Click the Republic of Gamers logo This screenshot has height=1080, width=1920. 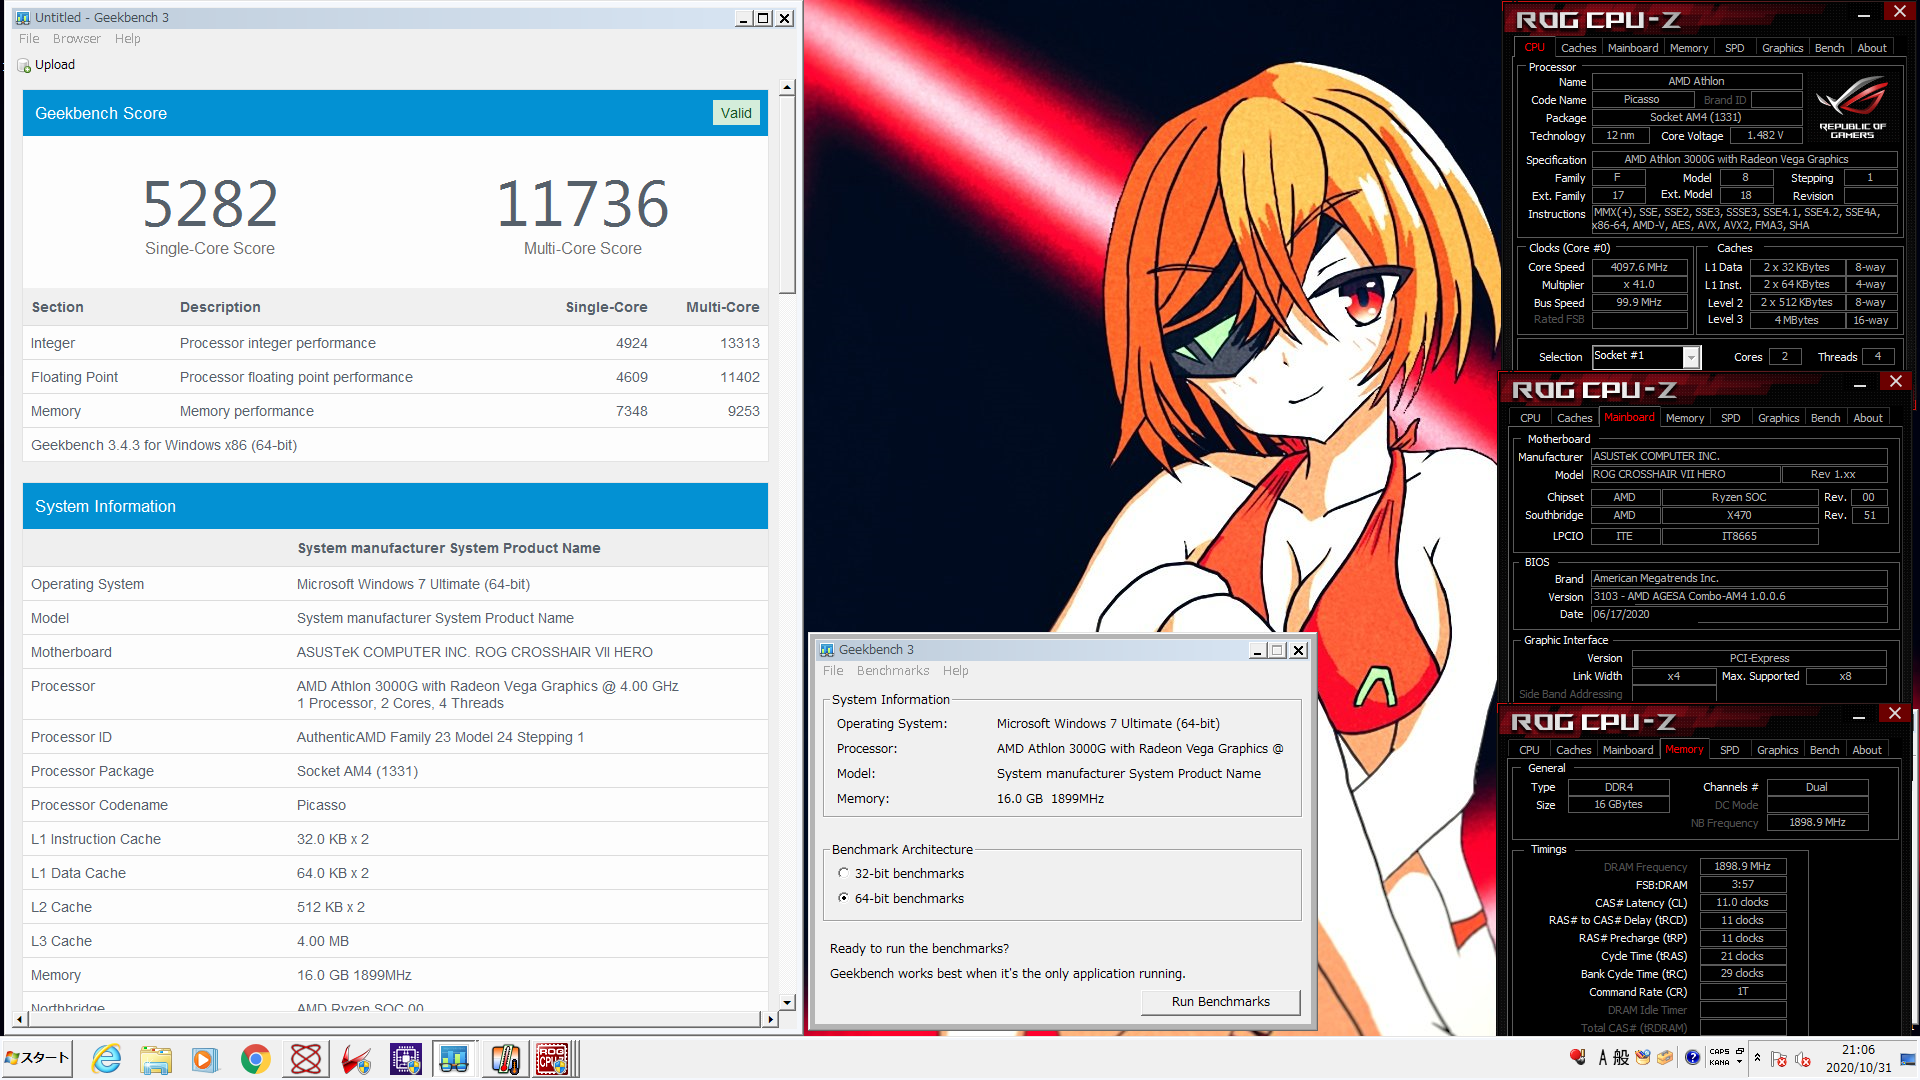[1852, 107]
